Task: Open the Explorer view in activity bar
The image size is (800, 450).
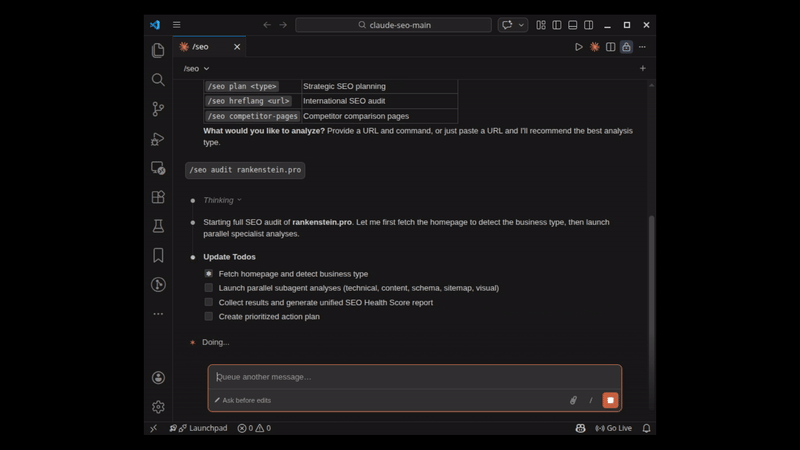Action: [x=158, y=50]
